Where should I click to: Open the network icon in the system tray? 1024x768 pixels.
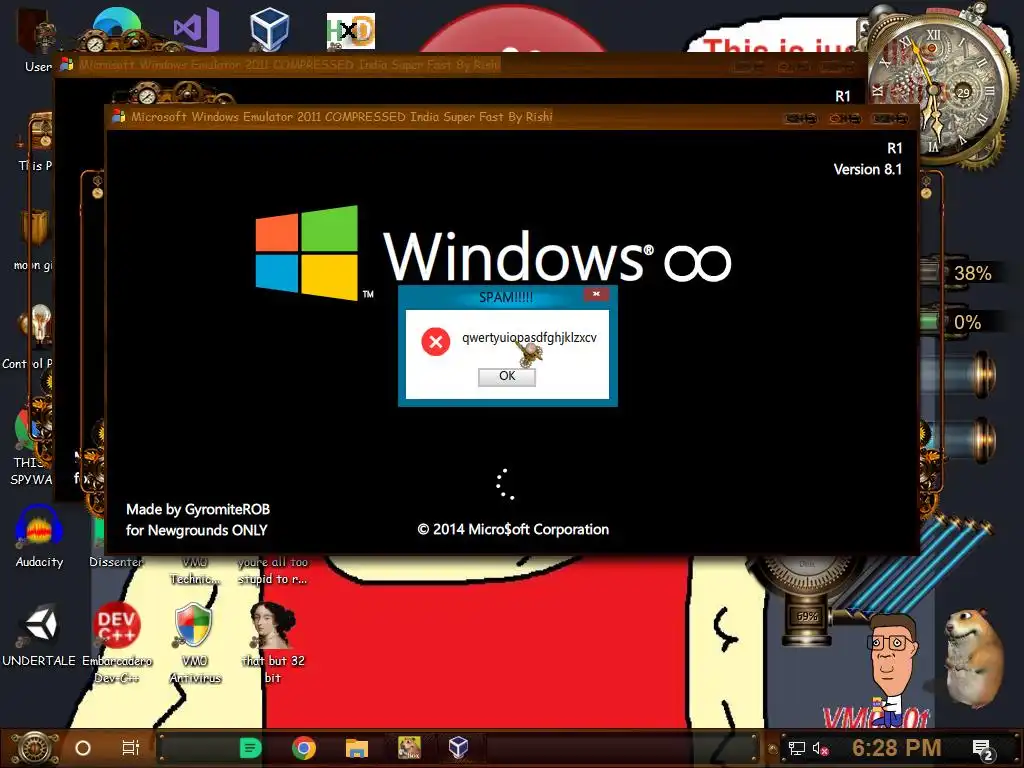(x=796, y=748)
